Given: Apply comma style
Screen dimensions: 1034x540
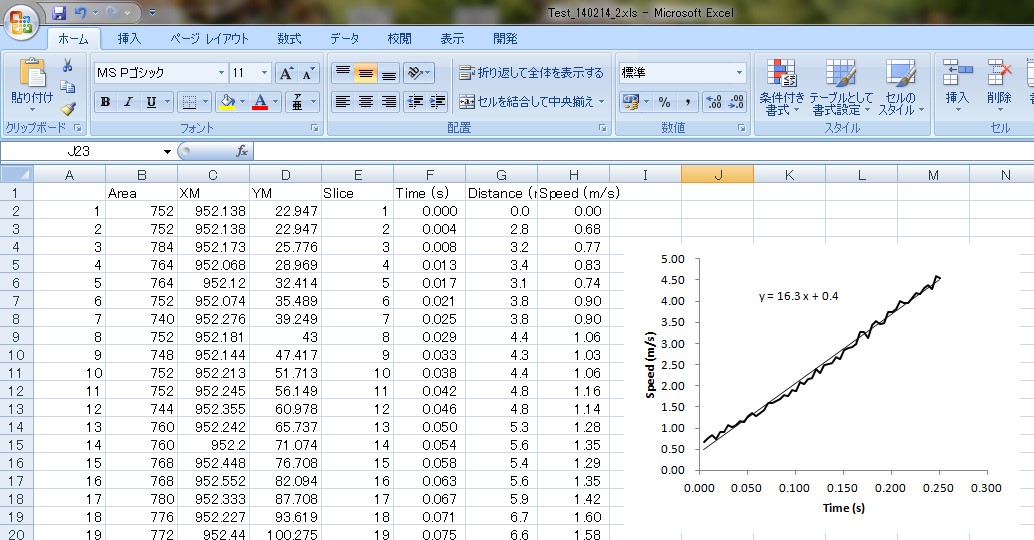Looking at the screenshot, I should point(687,102).
